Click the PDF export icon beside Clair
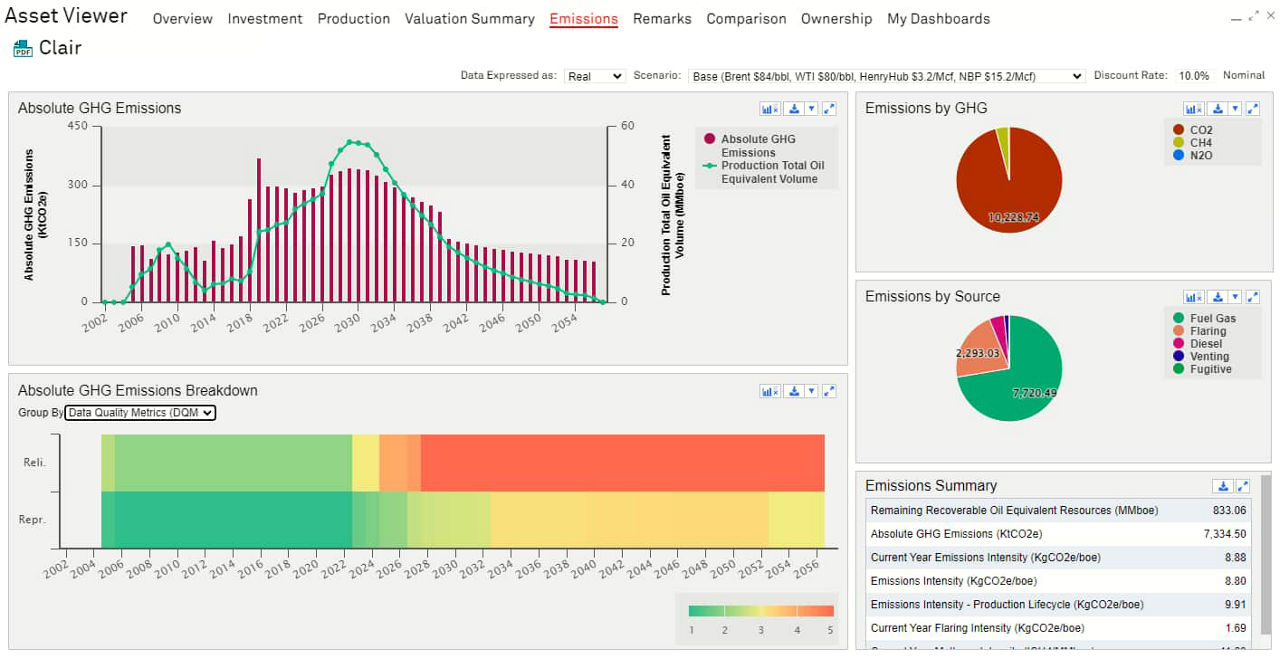This screenshot has height=660, width=1280. pos(22,49)
